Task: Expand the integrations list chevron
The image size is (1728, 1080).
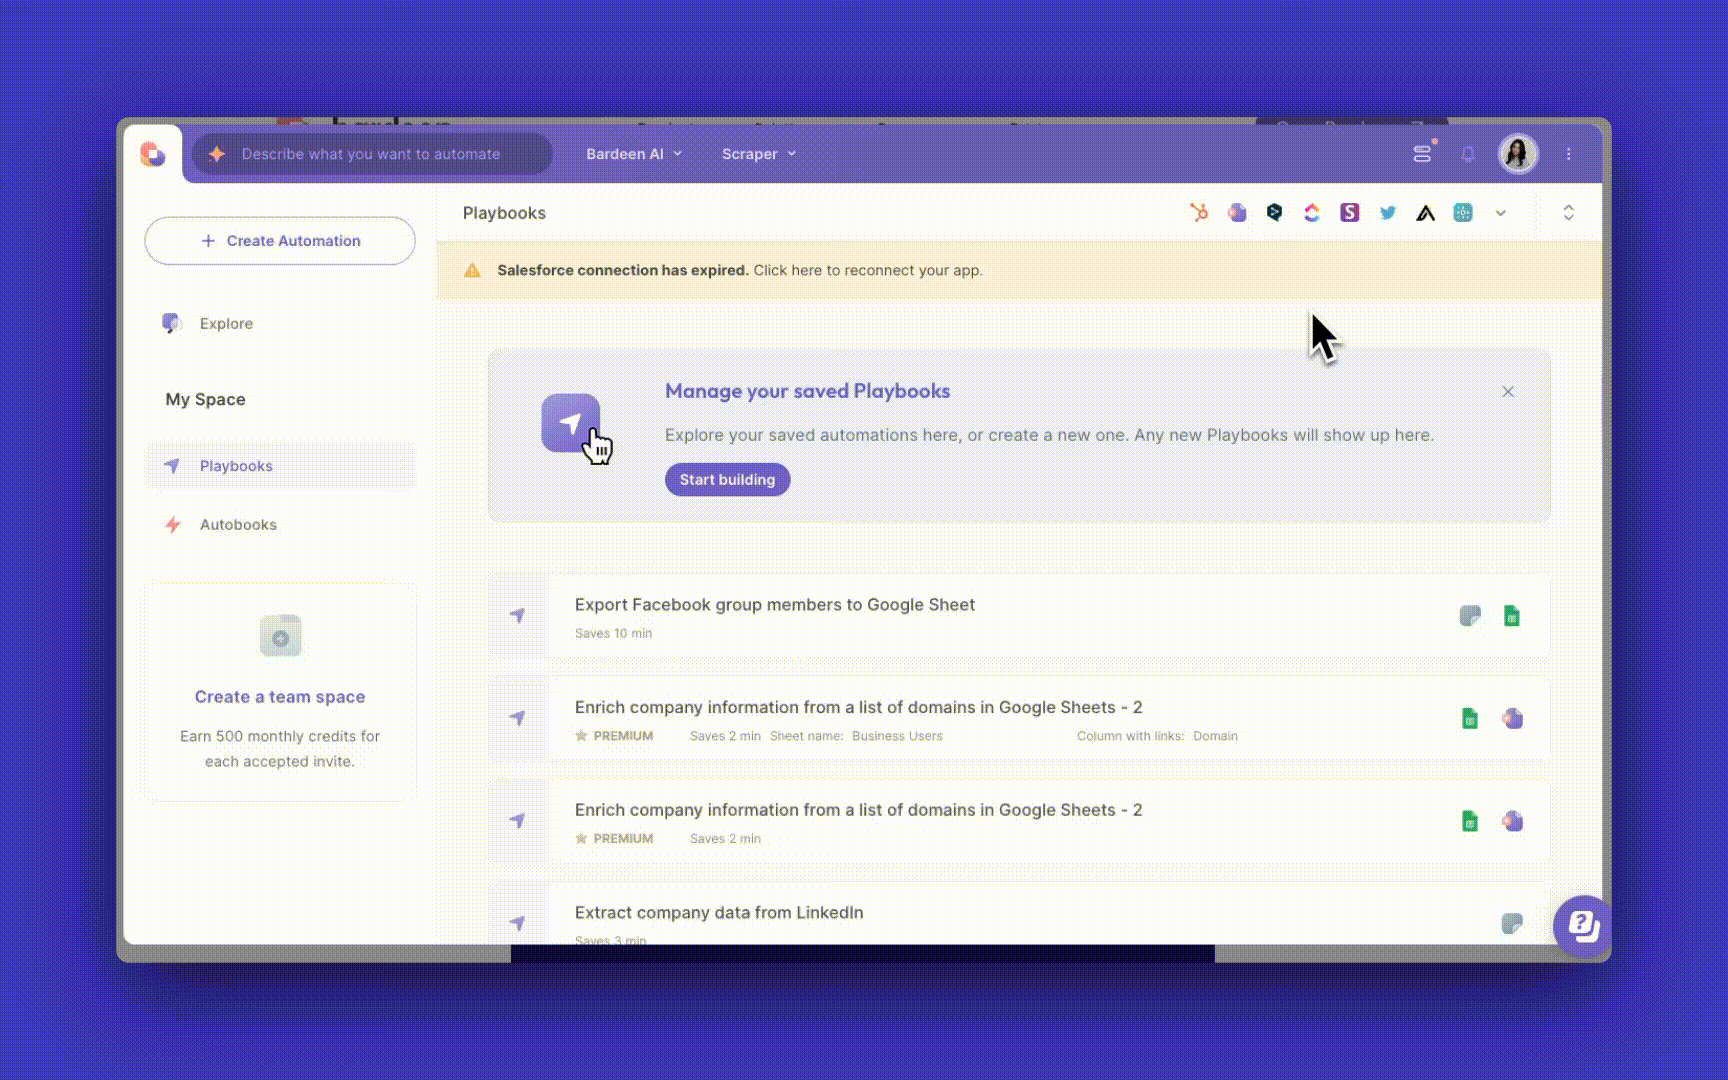Action: [1501, 212]
